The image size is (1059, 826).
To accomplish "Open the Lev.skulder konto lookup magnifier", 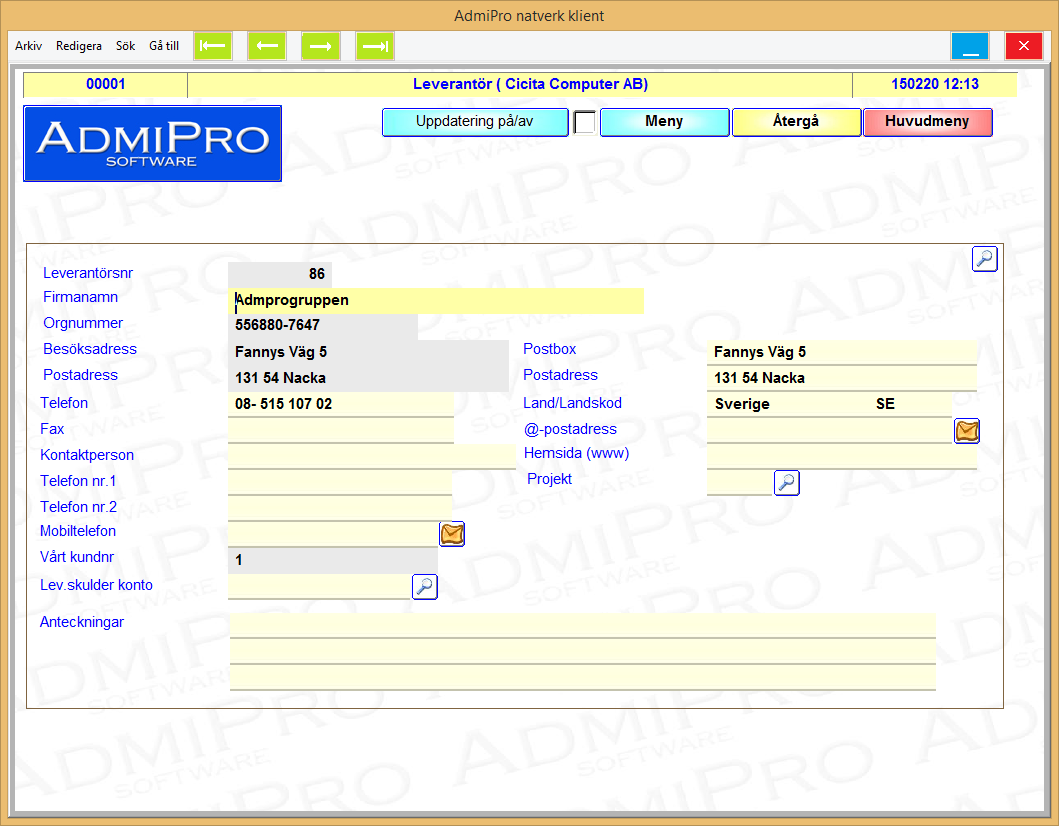I will point(425,587).
